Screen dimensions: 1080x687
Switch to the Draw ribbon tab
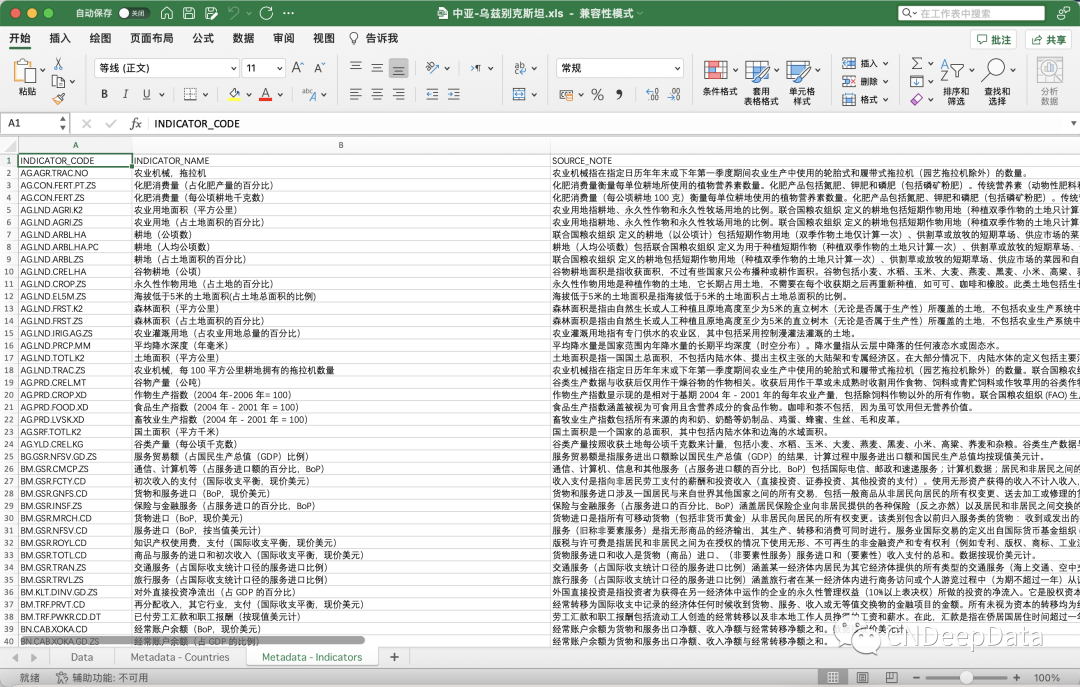pos(101,38)
